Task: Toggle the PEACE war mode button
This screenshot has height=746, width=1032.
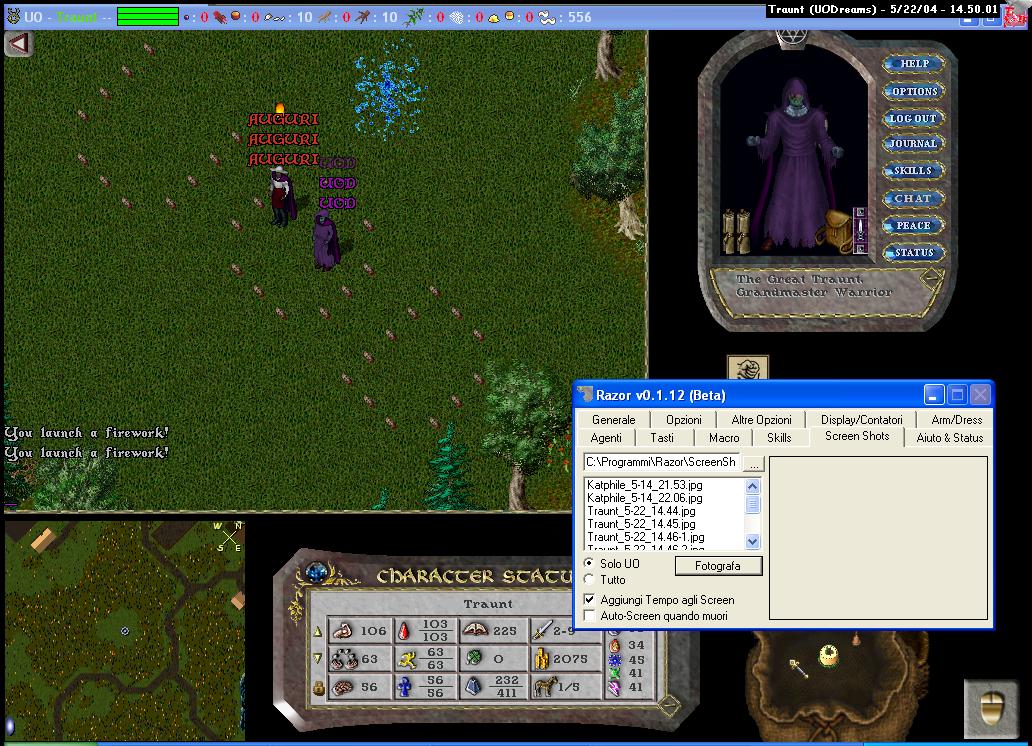Action: click(x=914, y=225)
